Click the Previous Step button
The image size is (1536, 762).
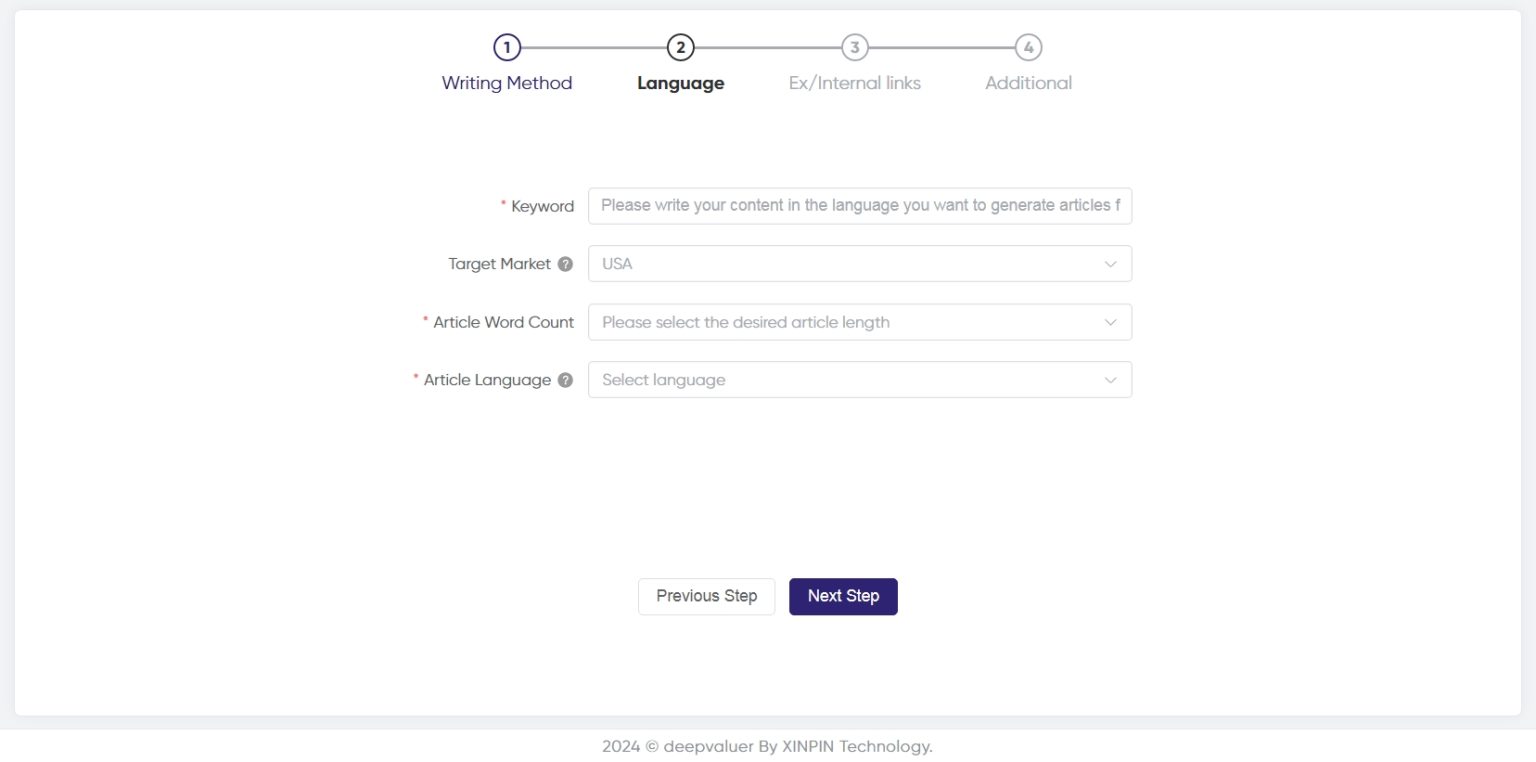(x=706, y=596)
